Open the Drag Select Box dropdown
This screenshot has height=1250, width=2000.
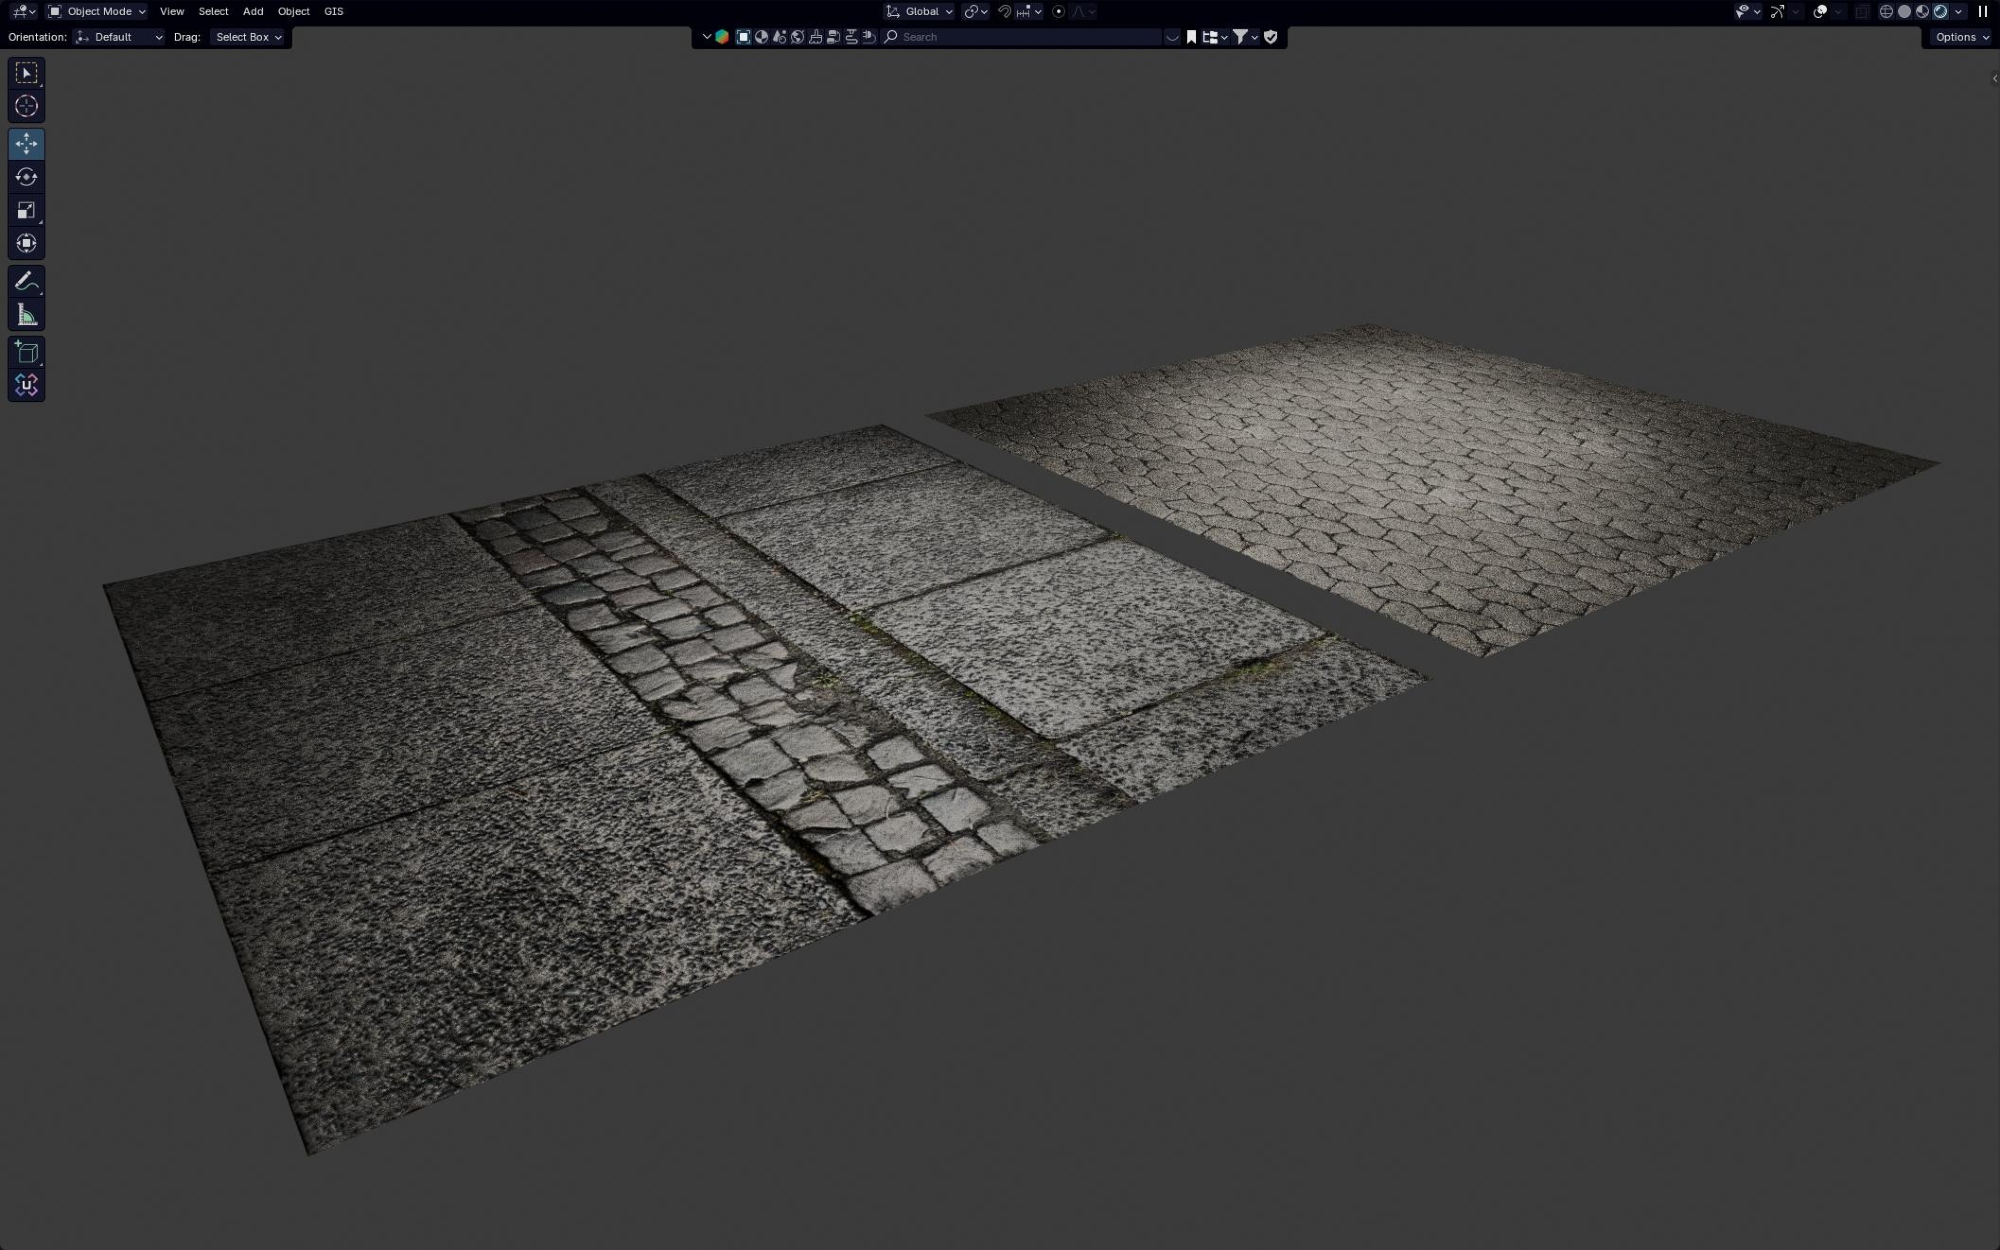point(248,37)
